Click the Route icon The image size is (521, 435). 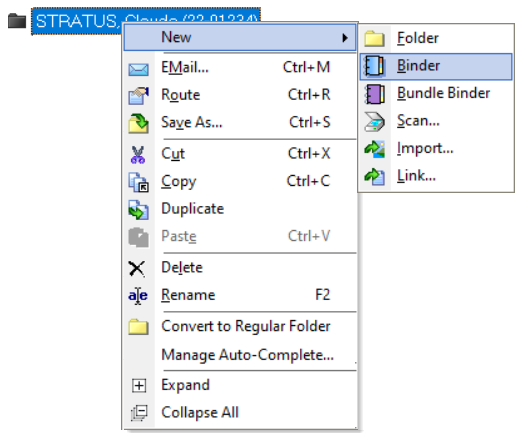pyautogui.click(x=138, y=95)
